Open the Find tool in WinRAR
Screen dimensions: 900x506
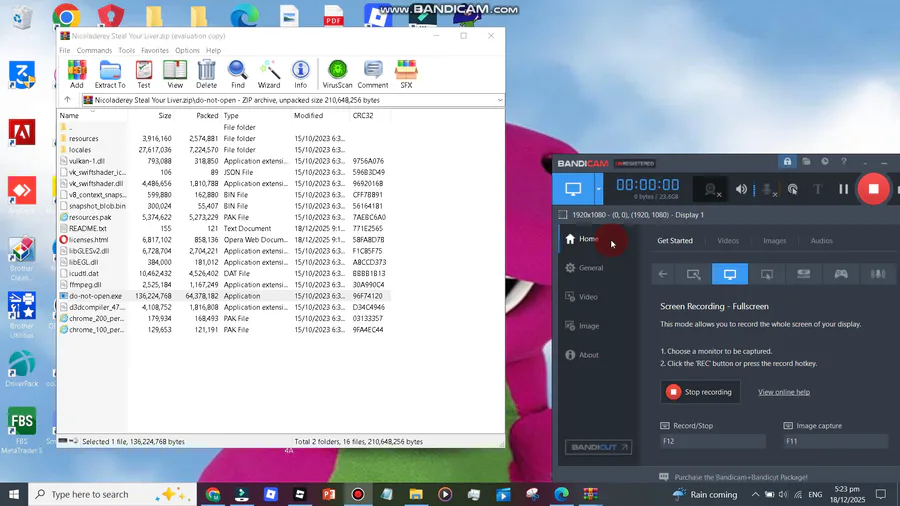238,74
